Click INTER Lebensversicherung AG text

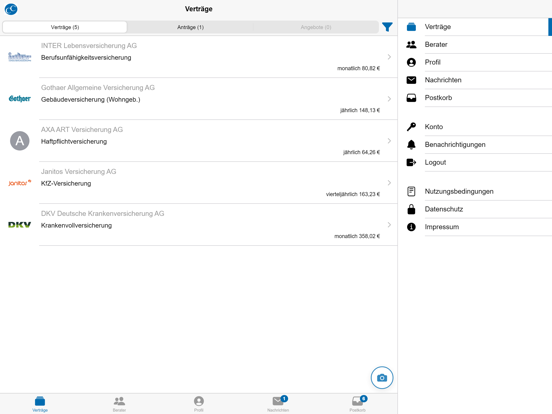[89, 46]
